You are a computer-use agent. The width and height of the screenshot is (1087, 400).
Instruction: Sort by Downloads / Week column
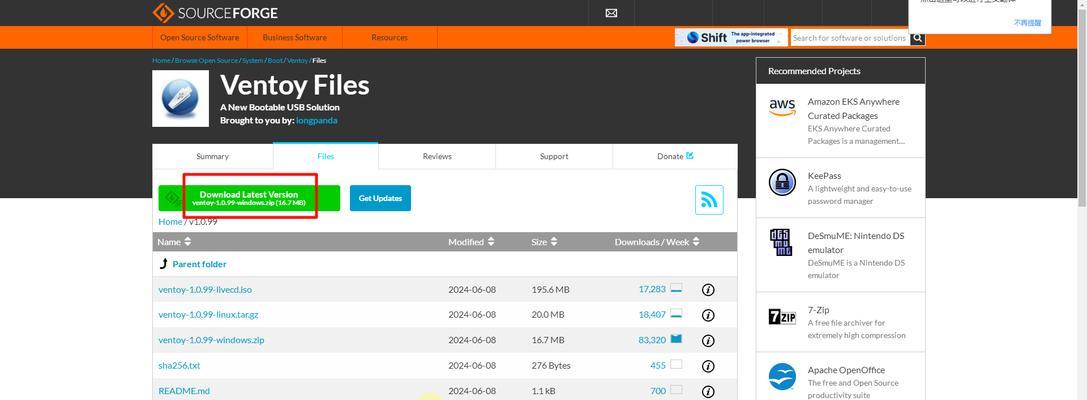(x=656, y=242)
